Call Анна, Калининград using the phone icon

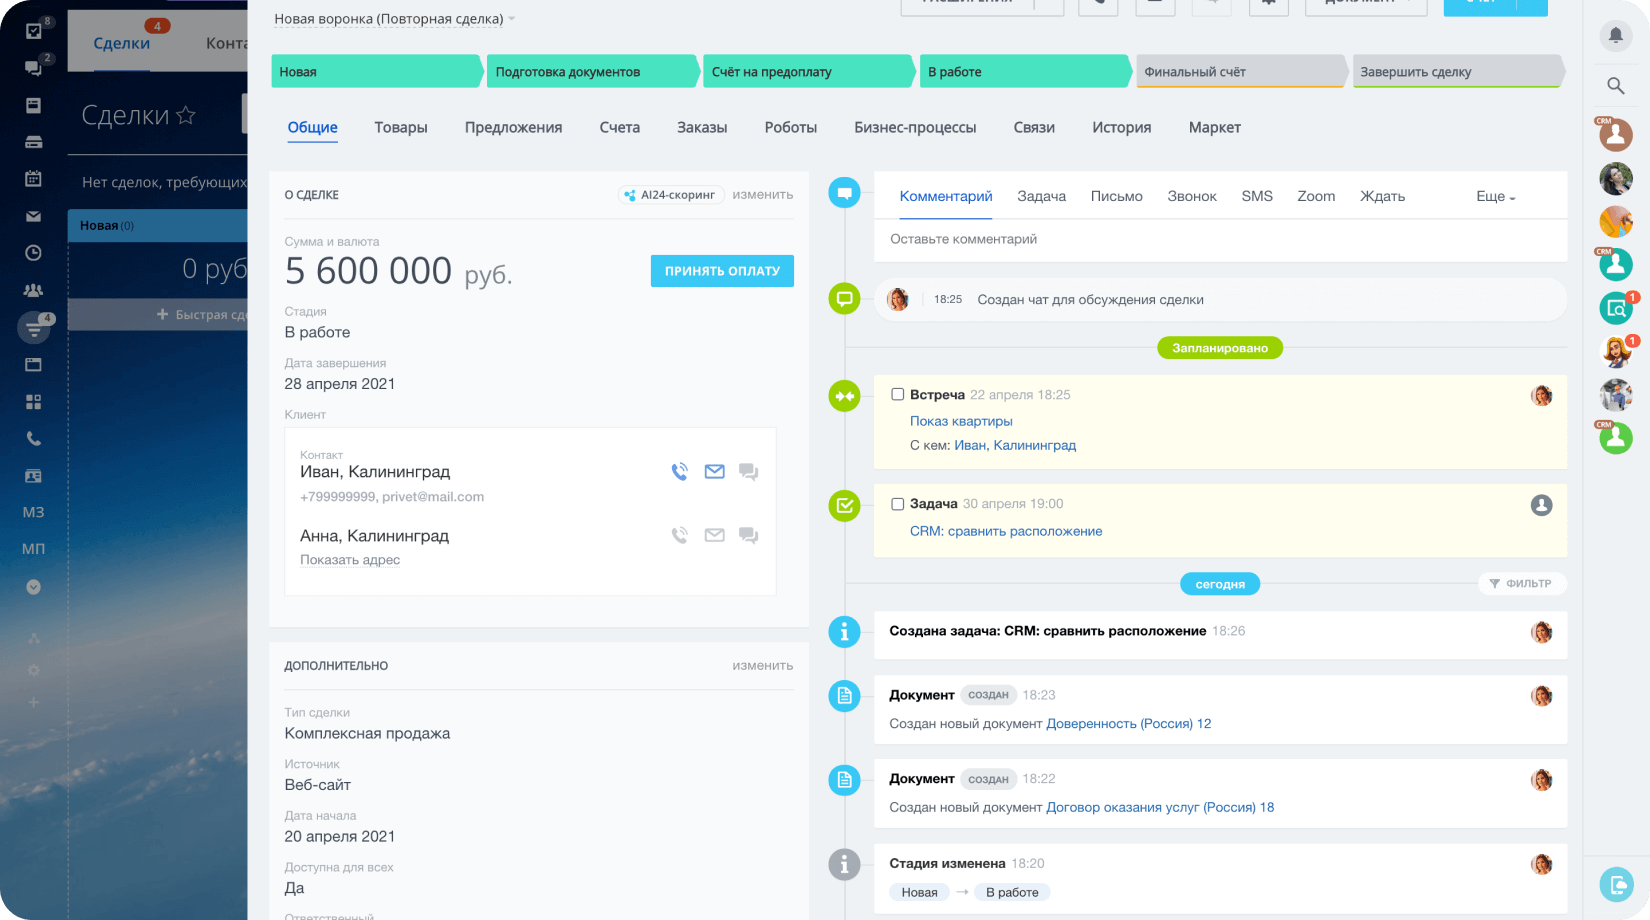click(x=680, y=535)
